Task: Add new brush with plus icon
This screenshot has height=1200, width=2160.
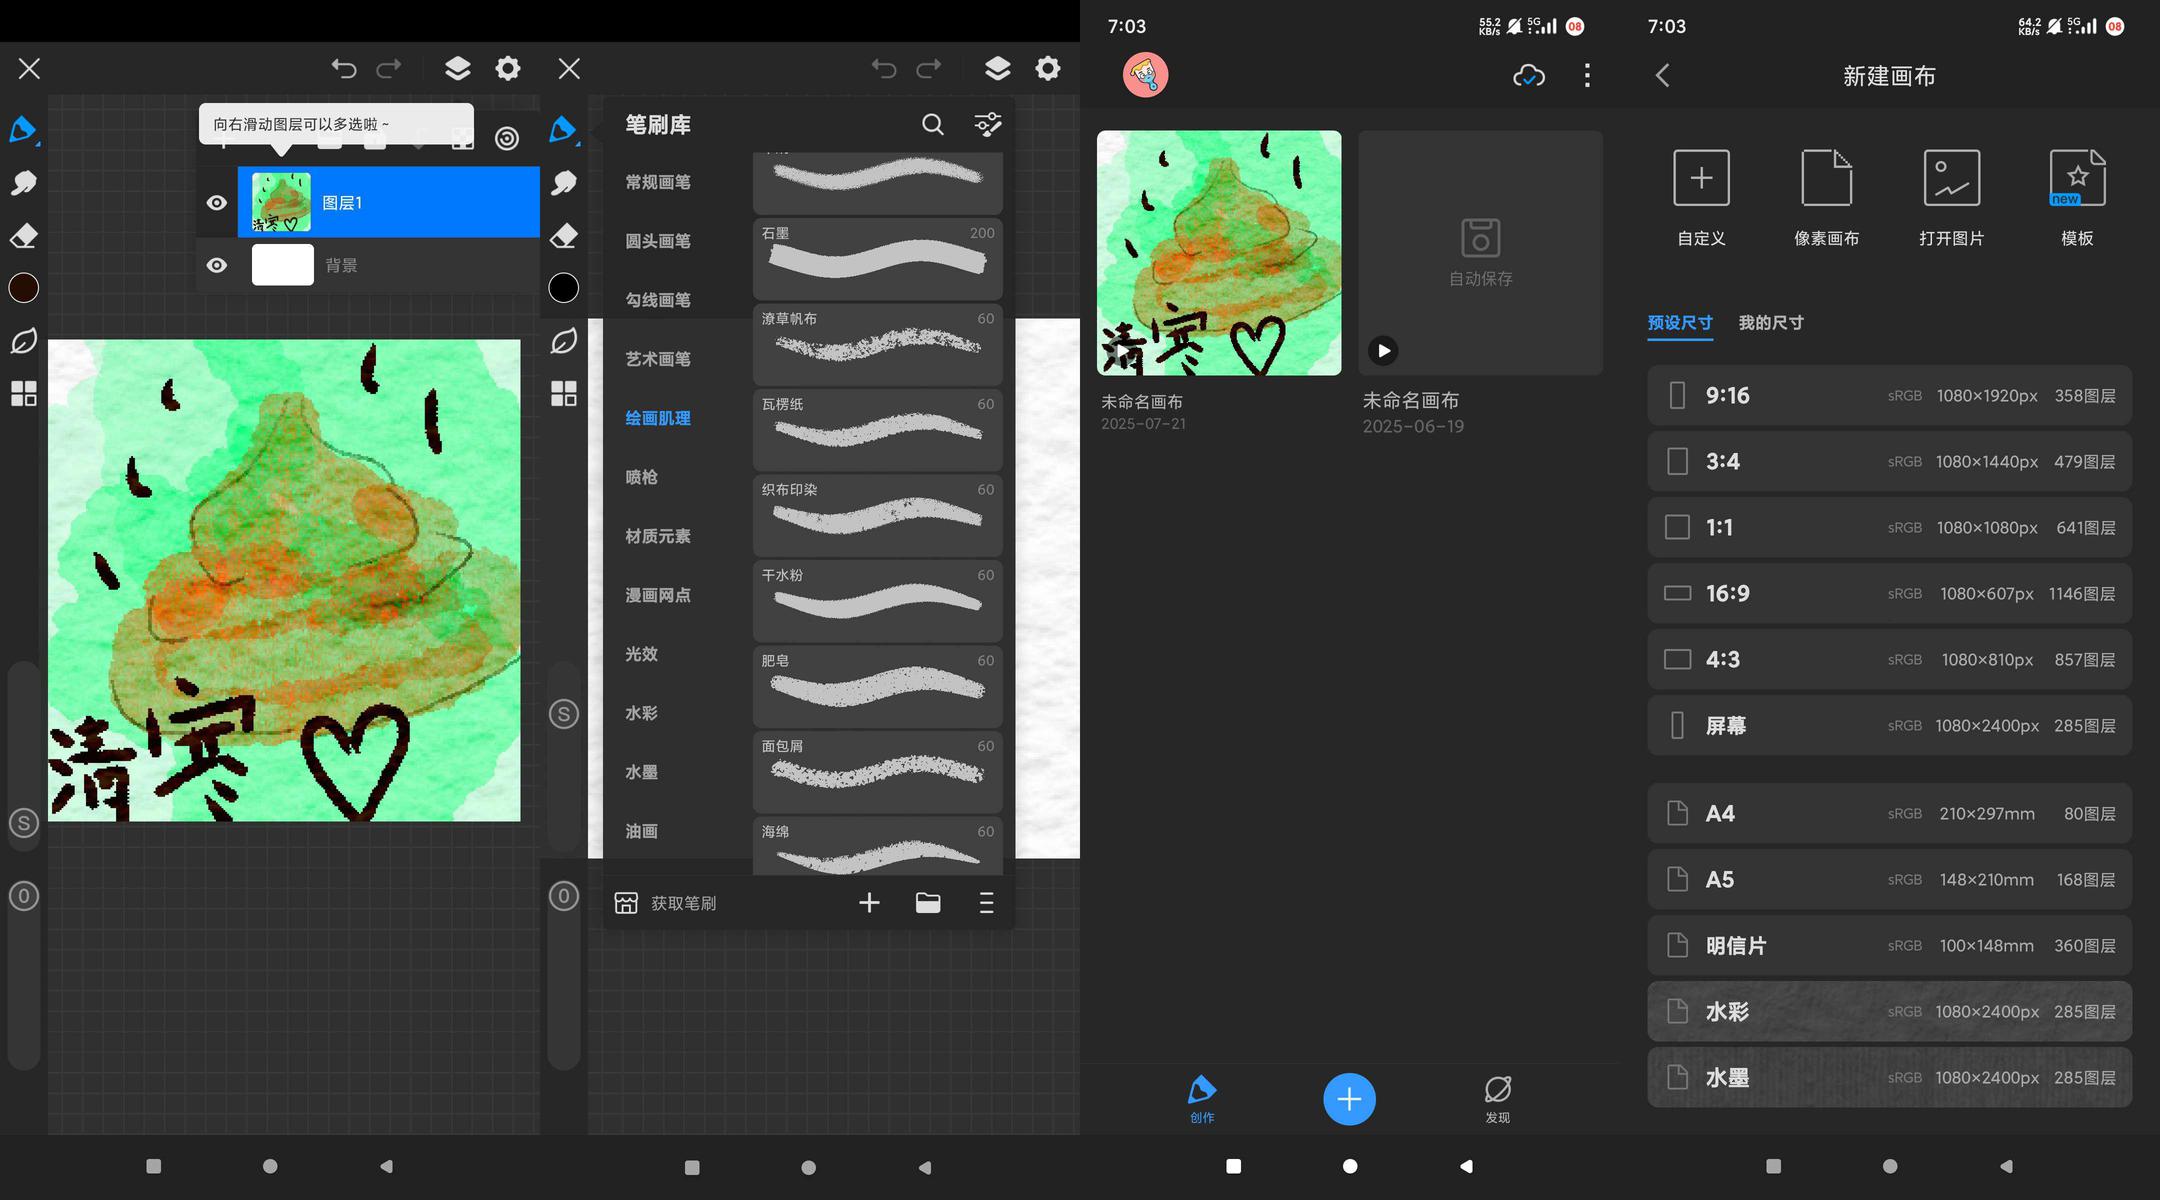Action: pos(869,903)
